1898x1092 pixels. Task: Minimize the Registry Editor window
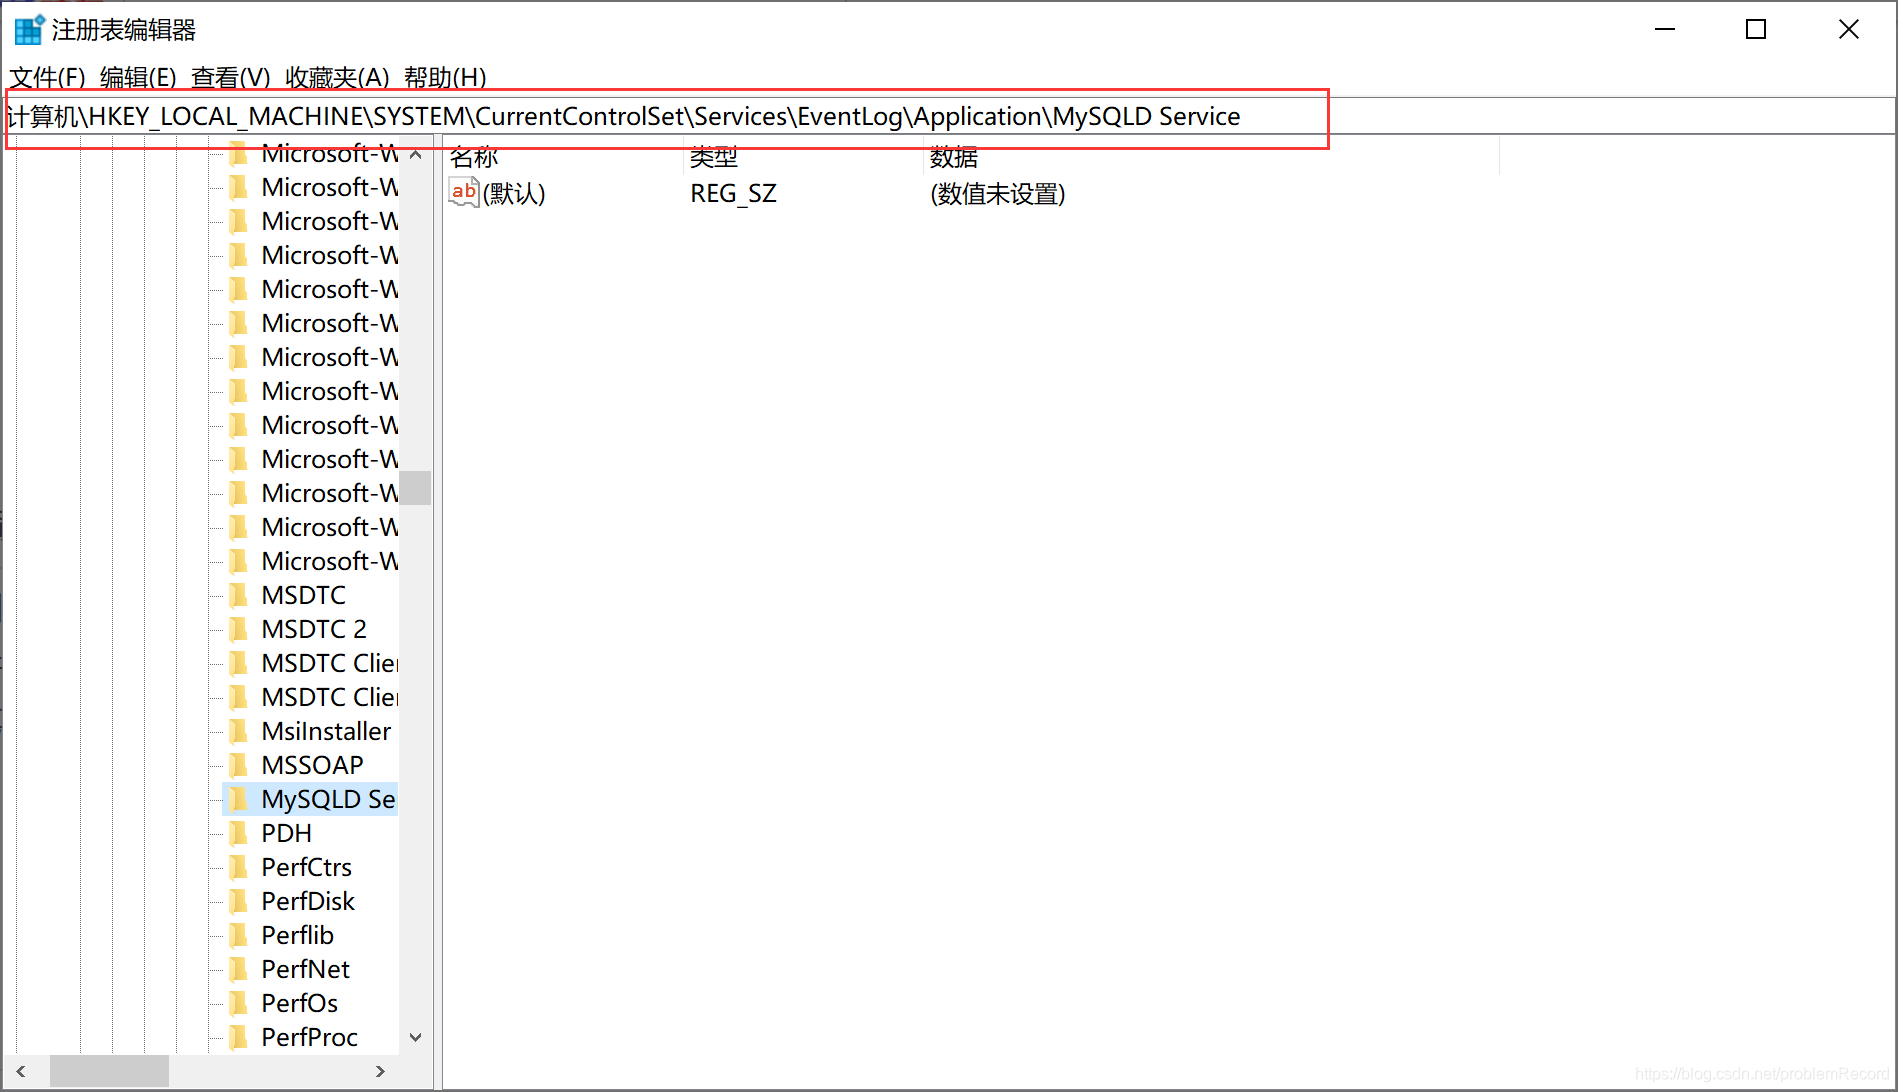coord(1665,30)
